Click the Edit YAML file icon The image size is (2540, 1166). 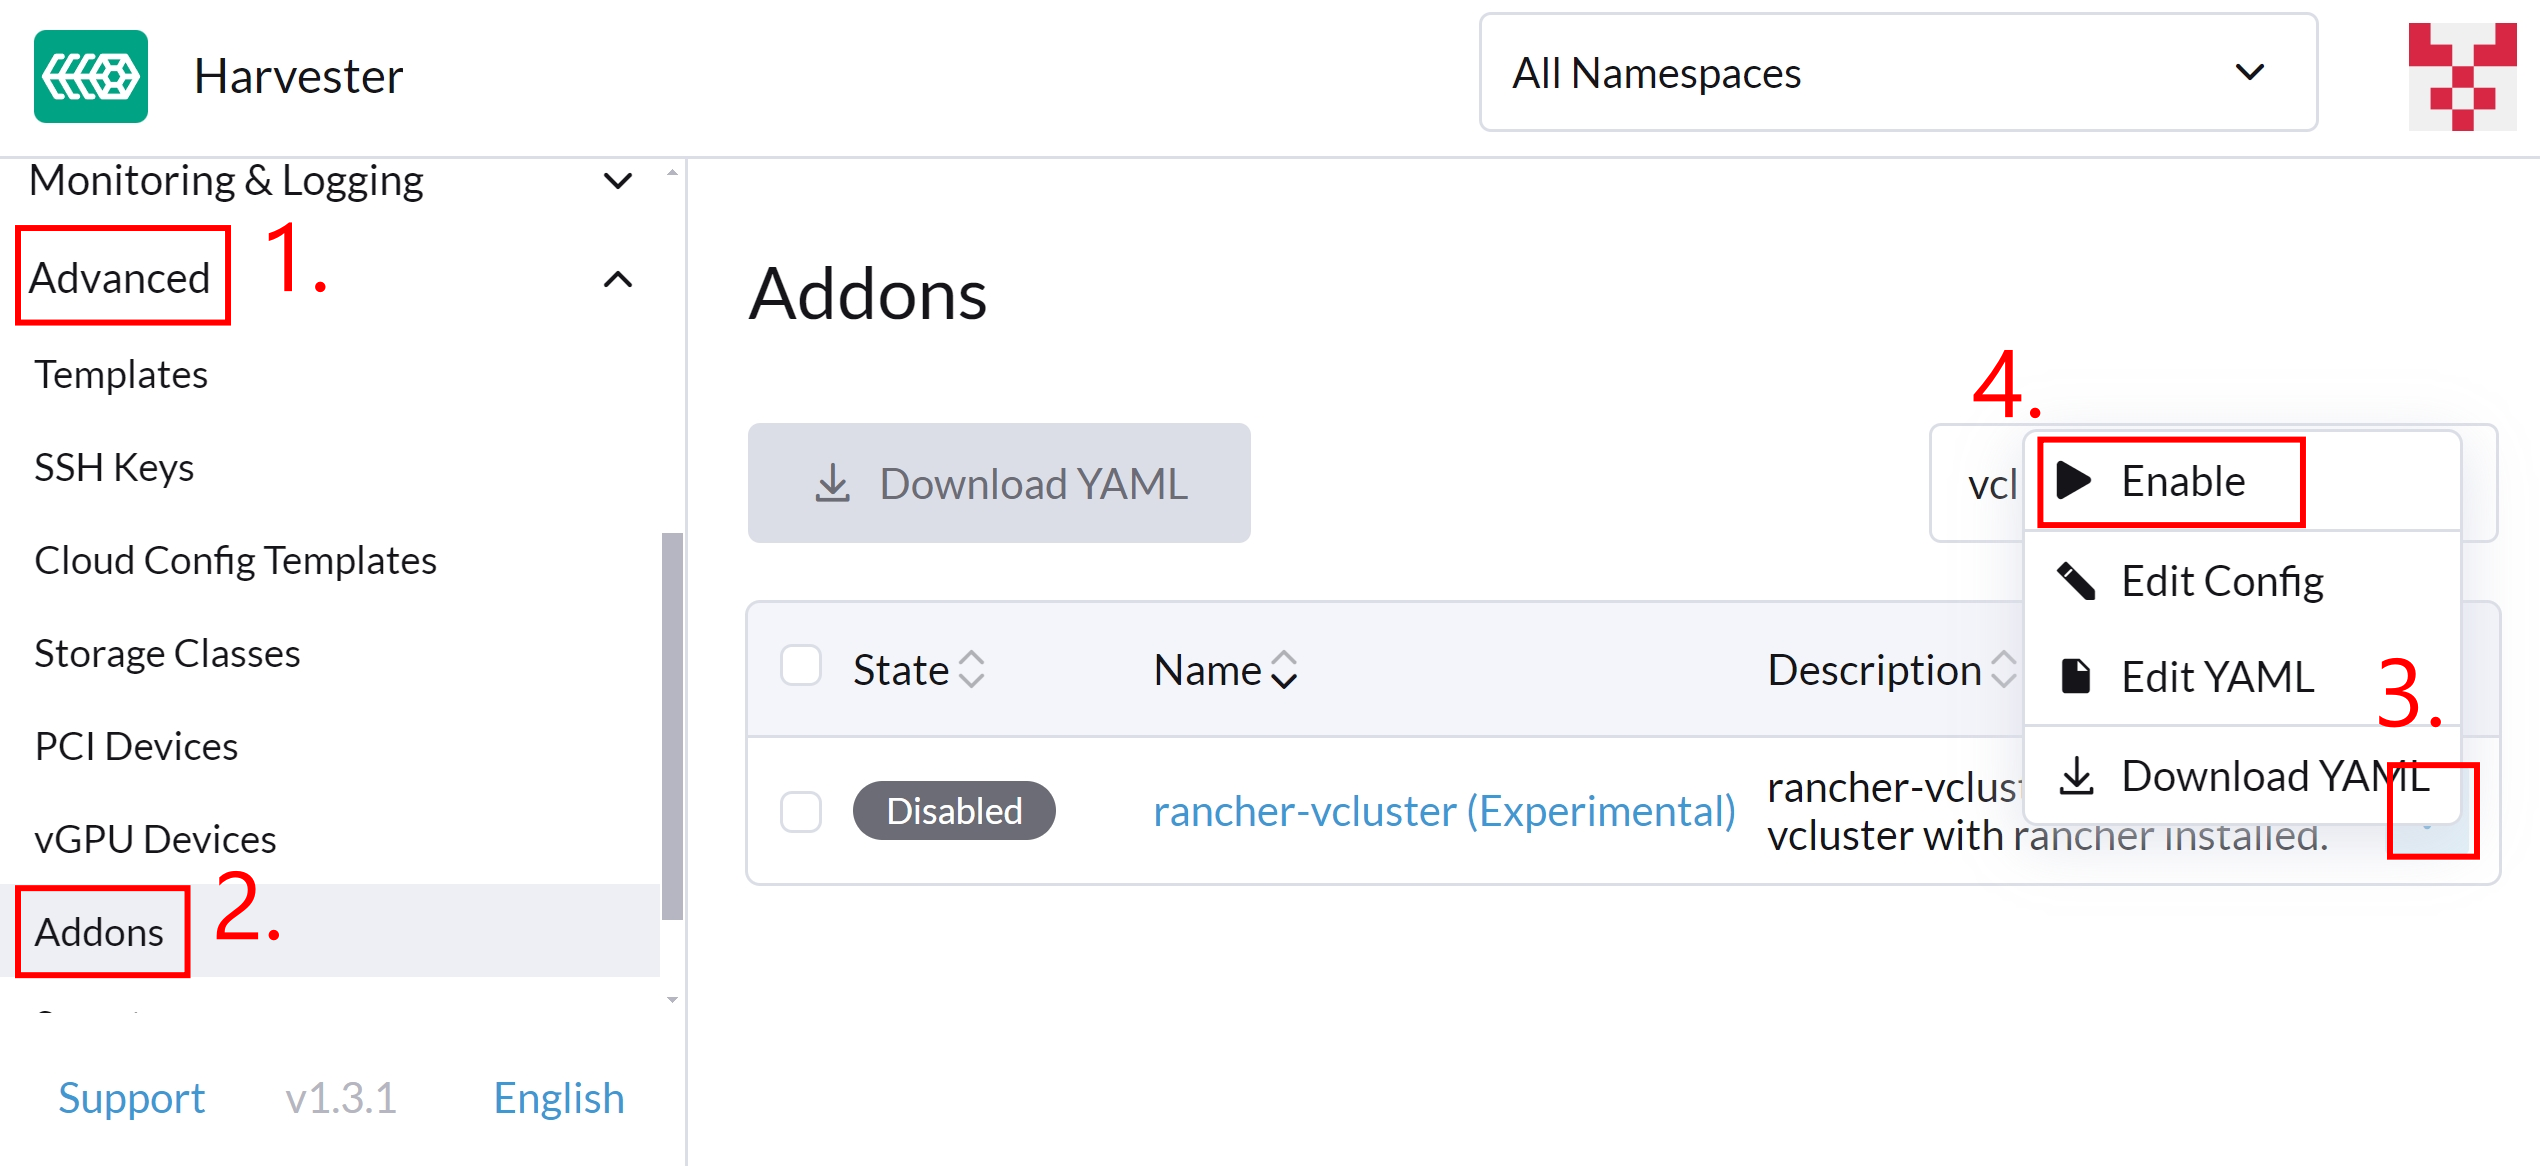tap(2076, 677)
